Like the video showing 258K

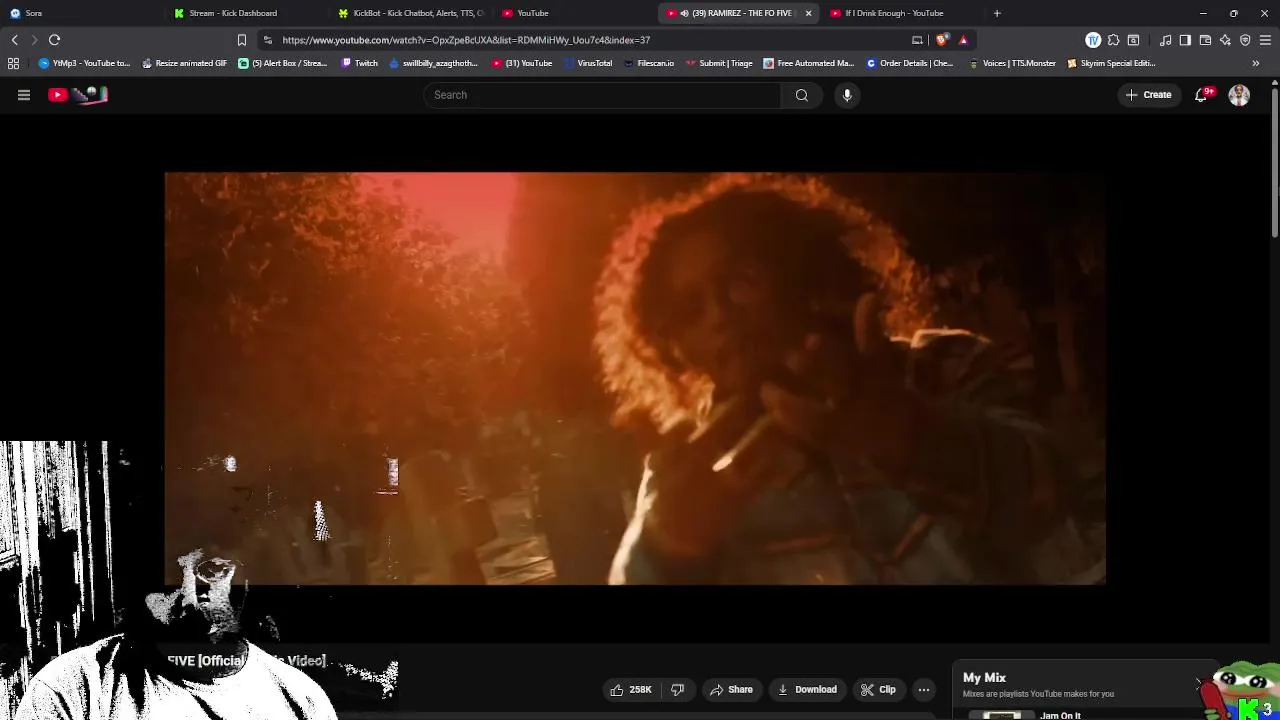pos(631,689)
